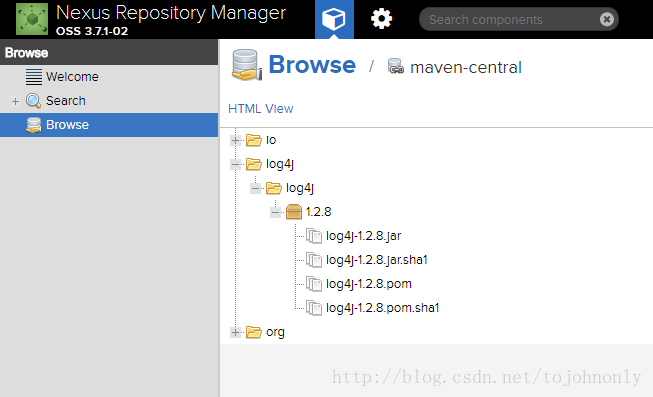Screen dimensions: 653x397
Task: Clear the search components field
Action: [606, 19]
